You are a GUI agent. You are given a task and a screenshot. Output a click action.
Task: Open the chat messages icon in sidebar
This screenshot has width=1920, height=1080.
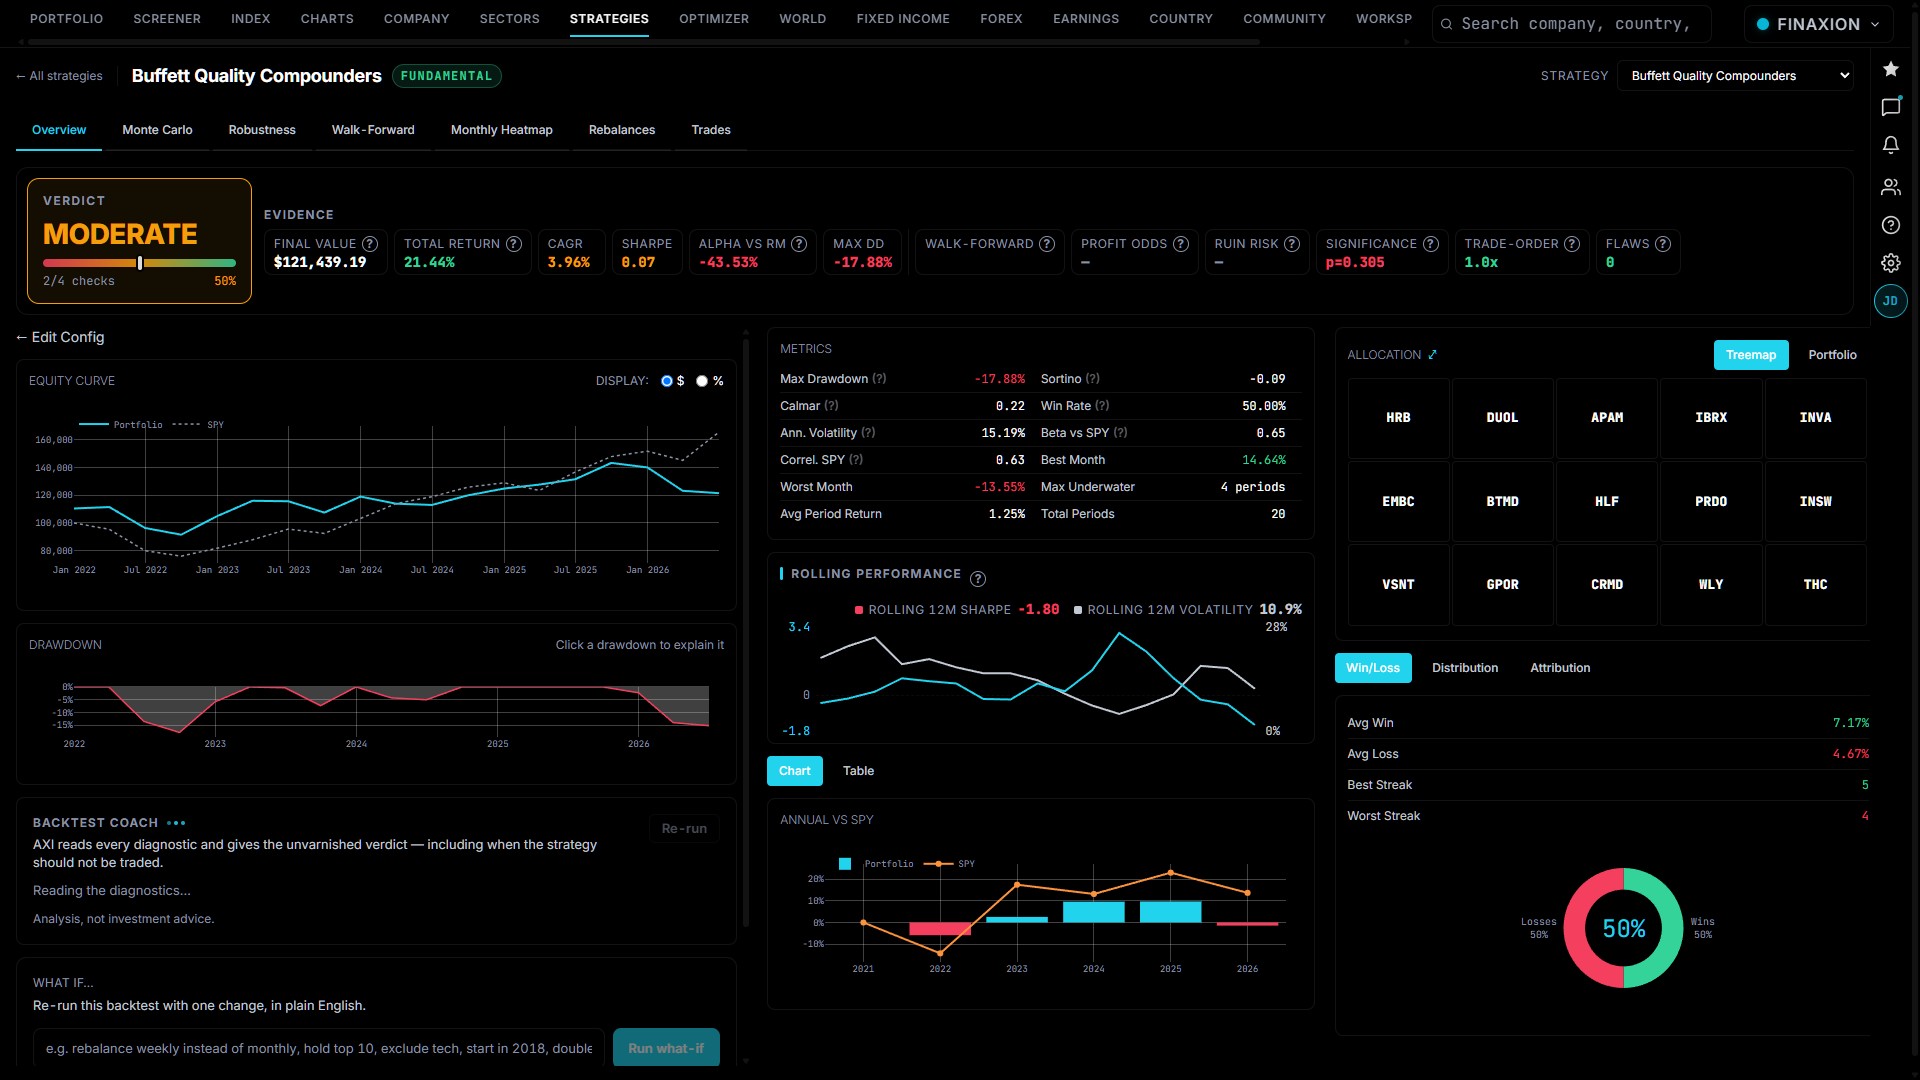tap(1890, 107)
